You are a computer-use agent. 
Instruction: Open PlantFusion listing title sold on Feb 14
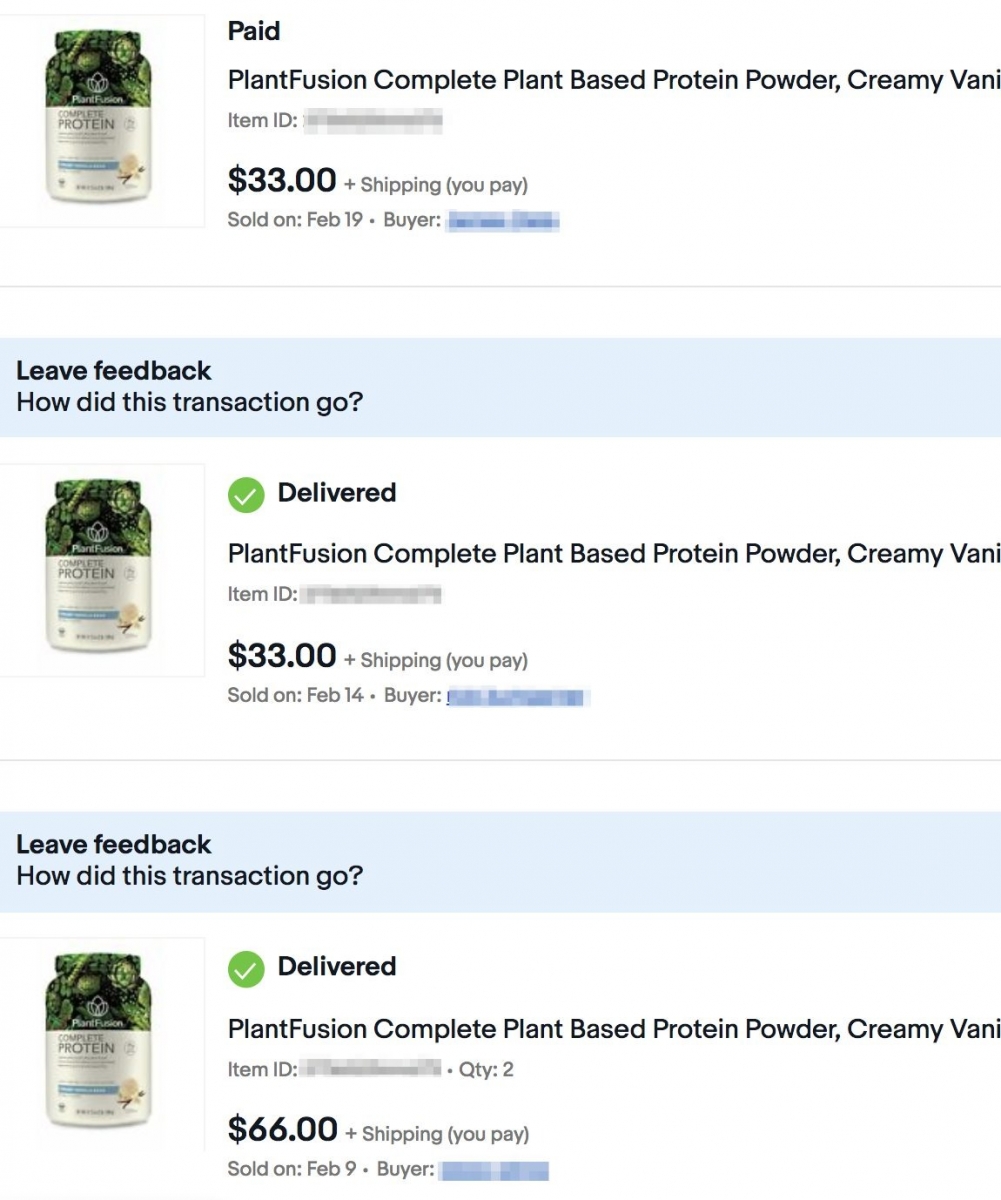[612, 554]
